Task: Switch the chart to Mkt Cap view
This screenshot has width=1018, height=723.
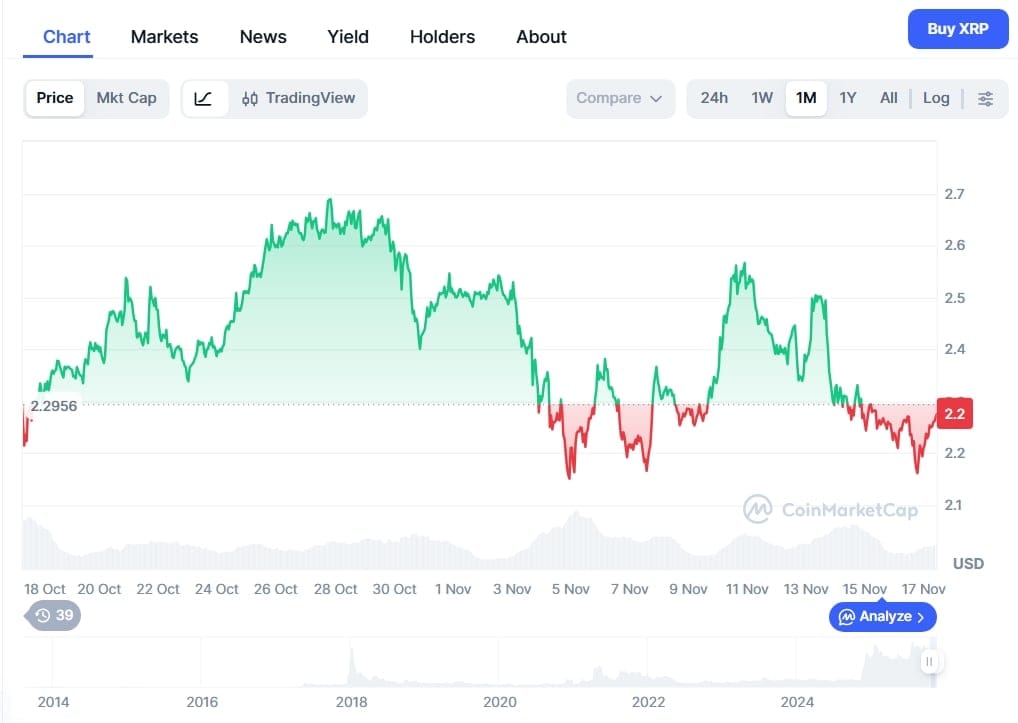Action: tap(126, 98)
